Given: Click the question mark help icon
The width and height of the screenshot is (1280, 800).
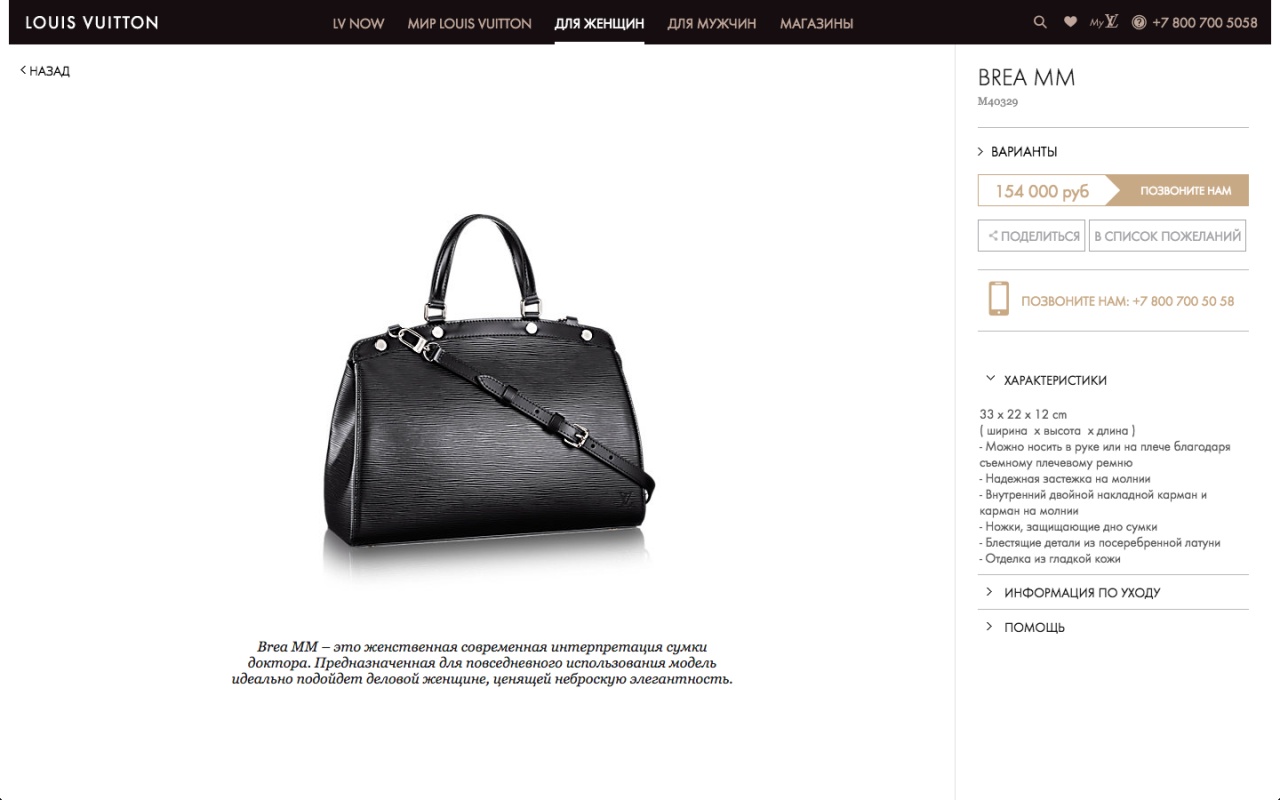Looking at the screenshot, I should [1138, 22].
